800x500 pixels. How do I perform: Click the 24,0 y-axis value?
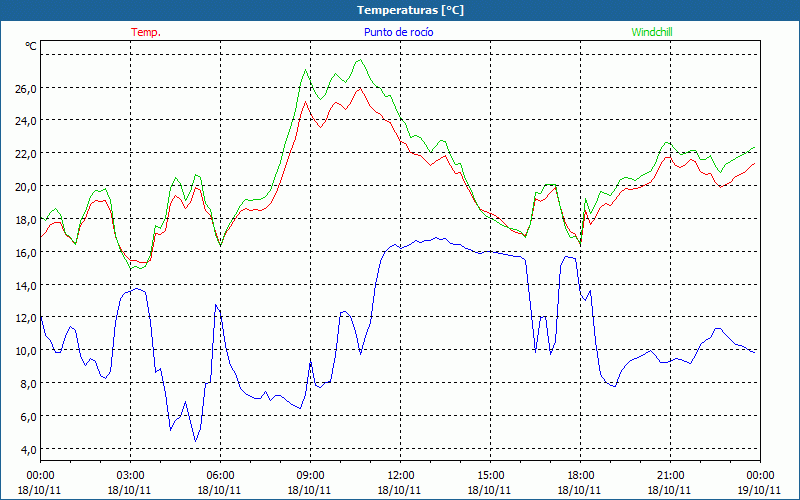(26, 121)
